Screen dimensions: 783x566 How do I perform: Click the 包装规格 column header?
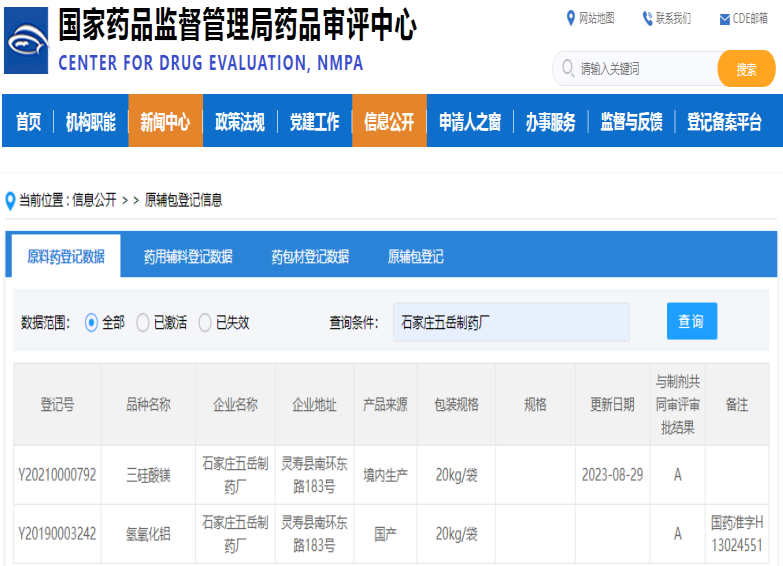click(456, 404)
